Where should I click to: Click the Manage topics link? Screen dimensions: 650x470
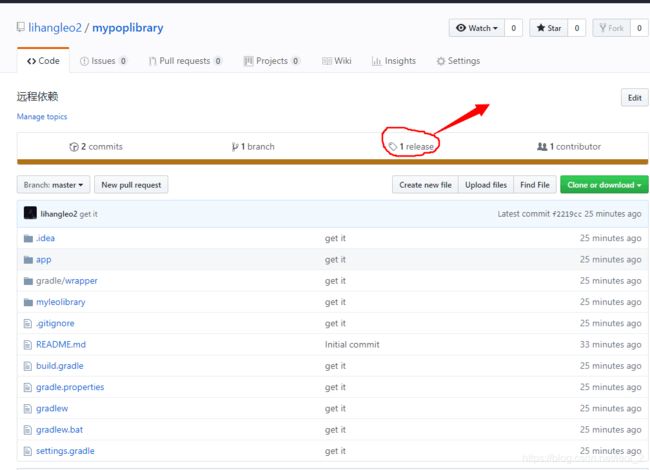[x=42, y=116]
